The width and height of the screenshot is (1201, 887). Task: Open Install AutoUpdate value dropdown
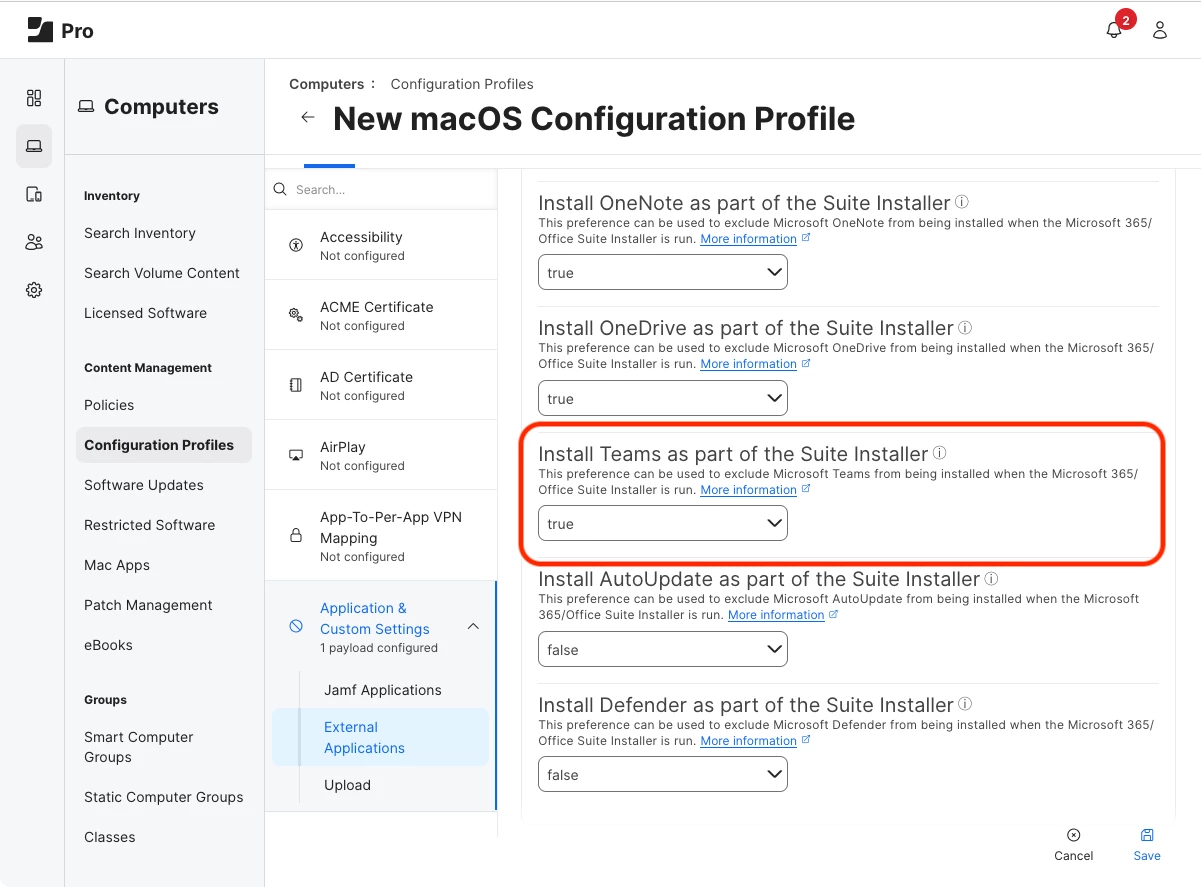pyautogui.click(x=663, y=649)
